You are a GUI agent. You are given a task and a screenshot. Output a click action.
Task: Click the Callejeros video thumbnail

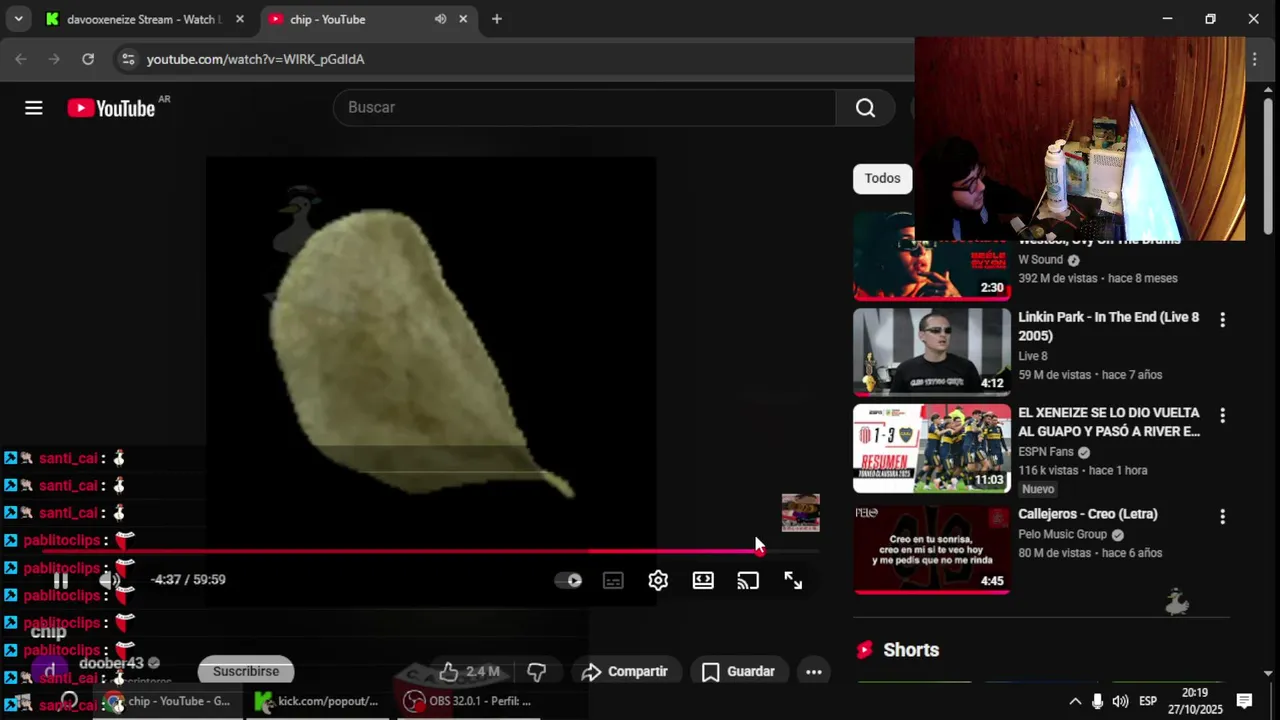pos(932,549)
